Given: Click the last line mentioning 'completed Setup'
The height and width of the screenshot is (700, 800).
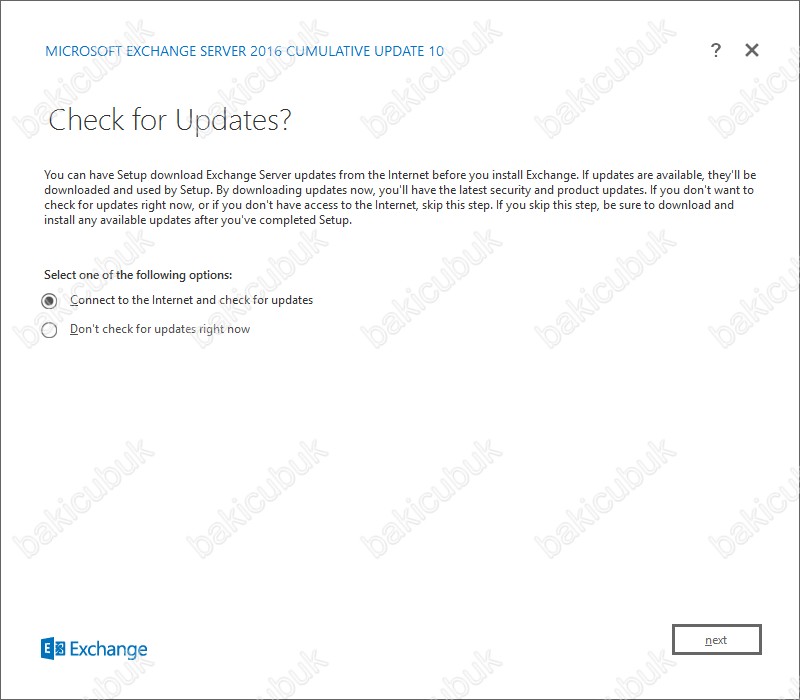Looking at the screenshot, I should (x=198, y=220).
